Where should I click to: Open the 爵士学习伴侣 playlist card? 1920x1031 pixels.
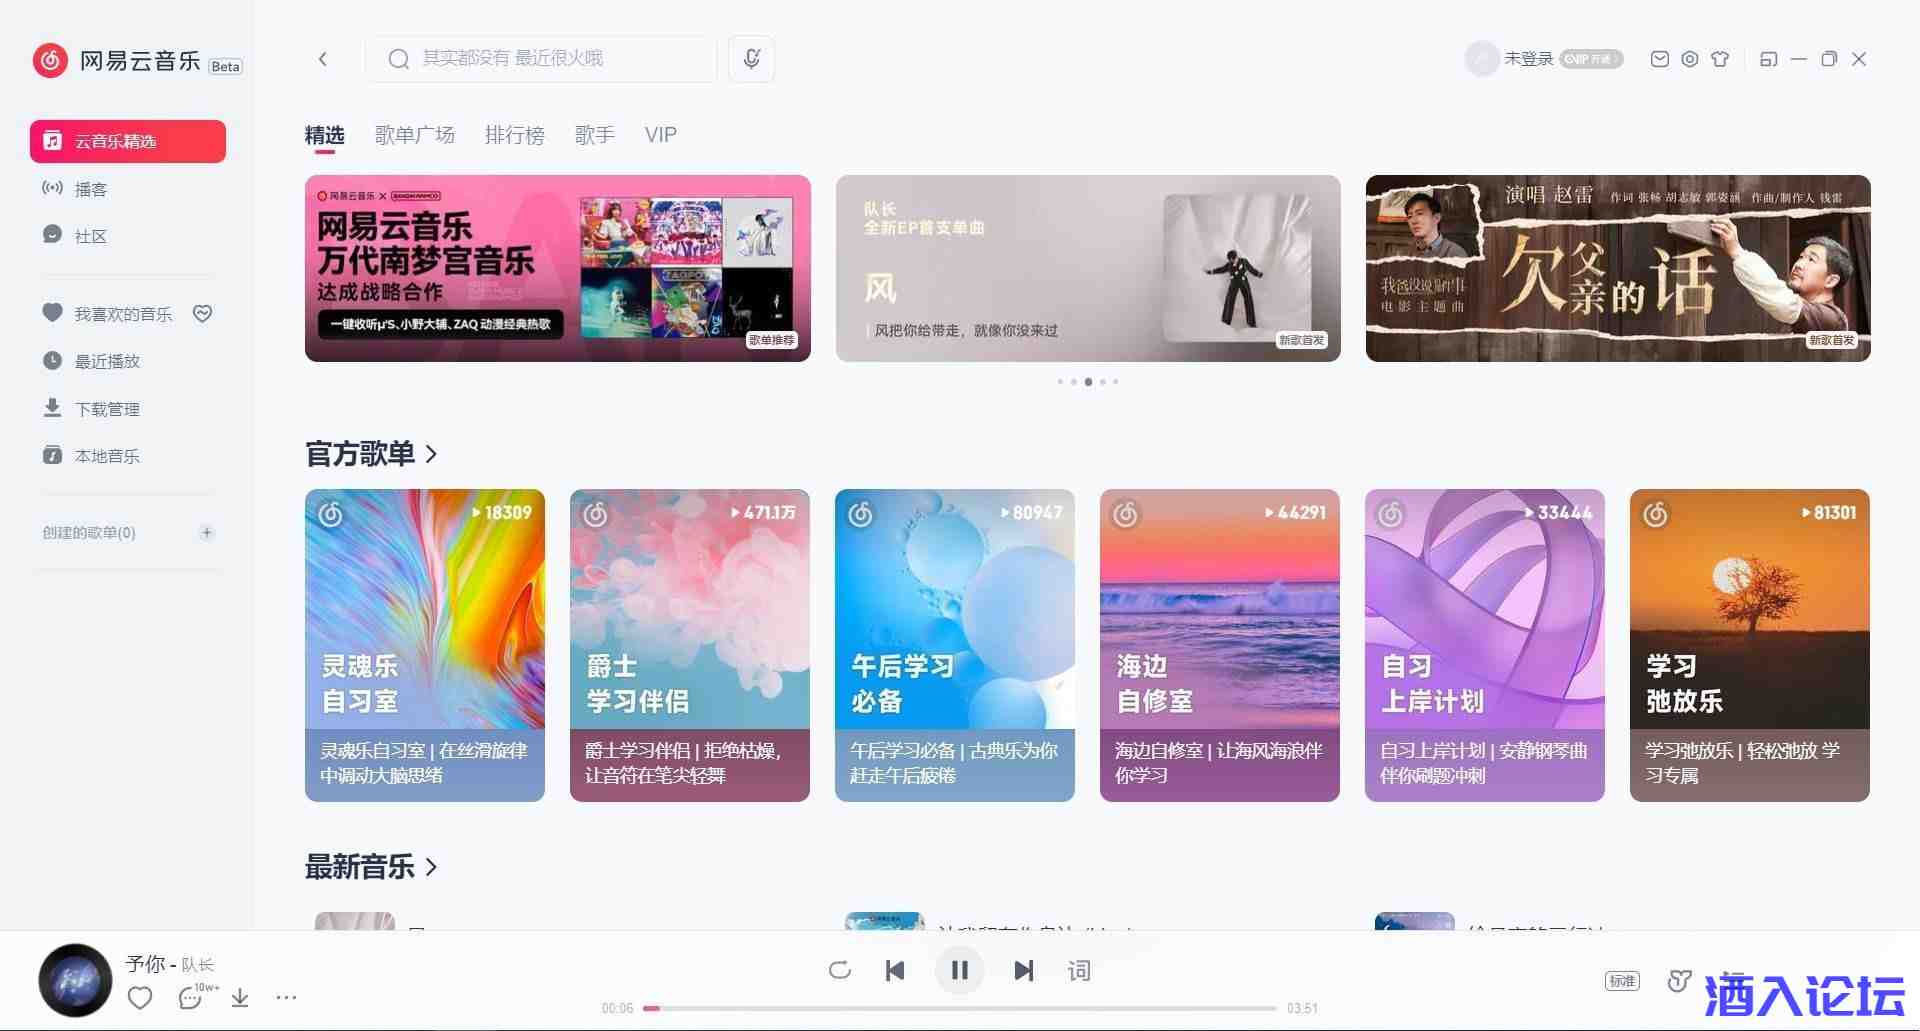pyautogui.click(x=690, y=645)
